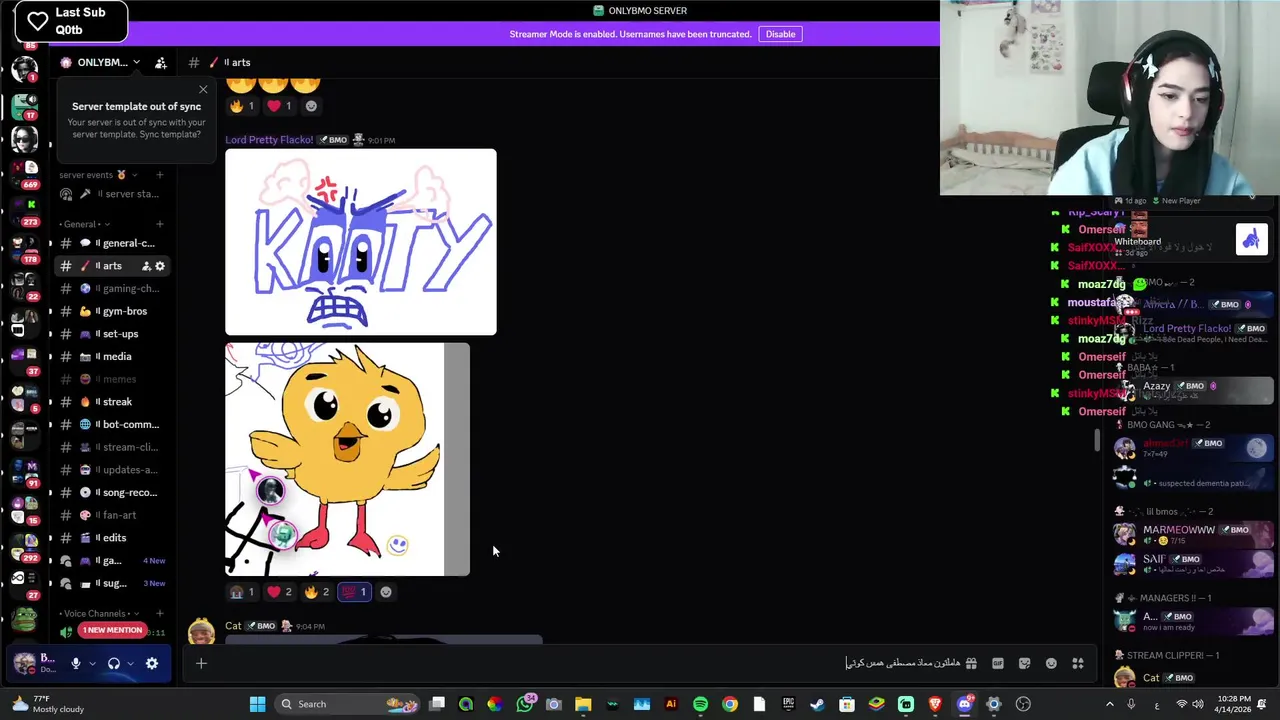Open the fan-art channel
Viewport: 1280px width, 720px height.
(x=111, y=515)
